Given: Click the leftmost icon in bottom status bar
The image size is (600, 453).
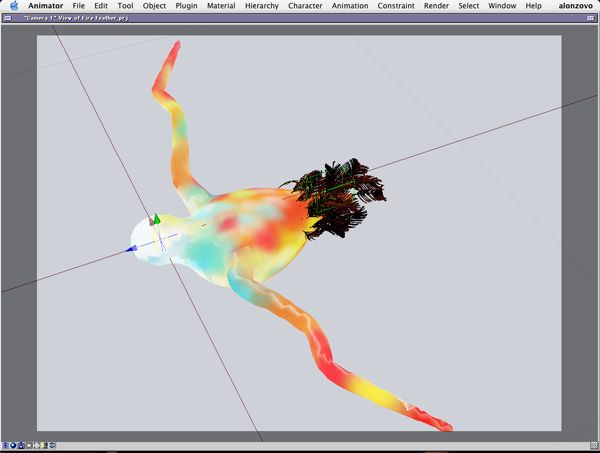Looking at the screenshot, I should (6, 445).
